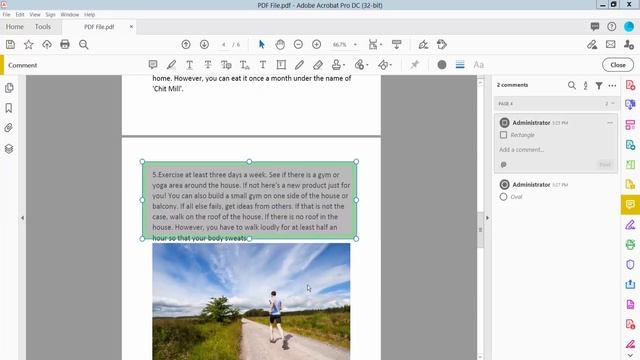
Task: Select the Pencil drawing tool
Action: (x=300, y=65)
